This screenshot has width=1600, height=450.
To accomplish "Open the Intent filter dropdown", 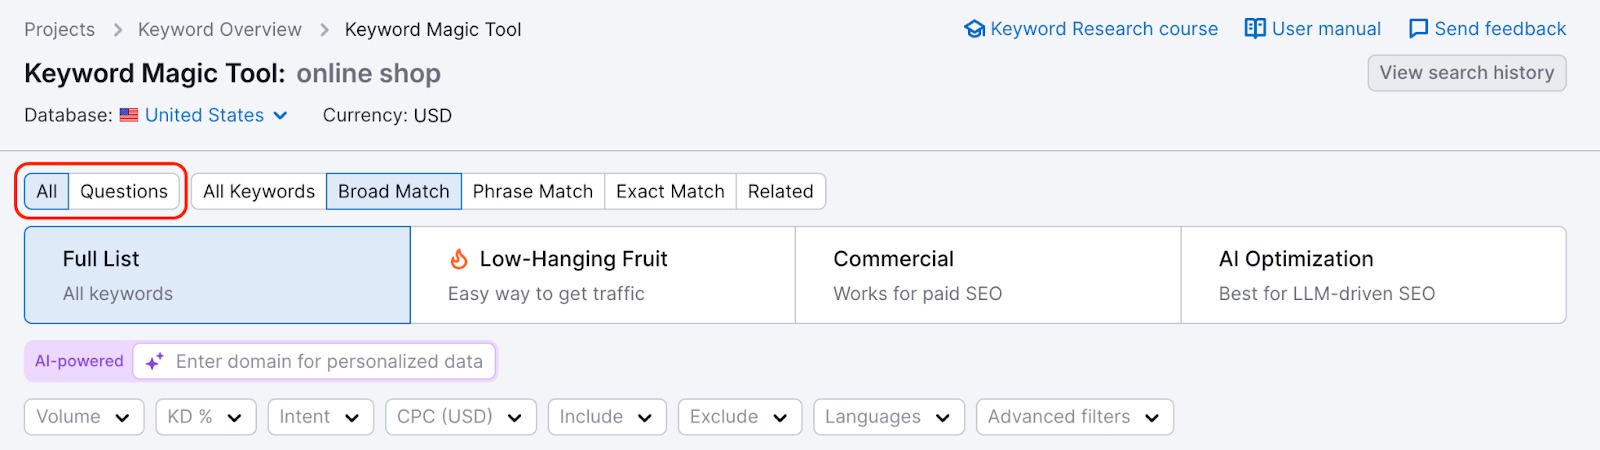I will pos(320,417).
